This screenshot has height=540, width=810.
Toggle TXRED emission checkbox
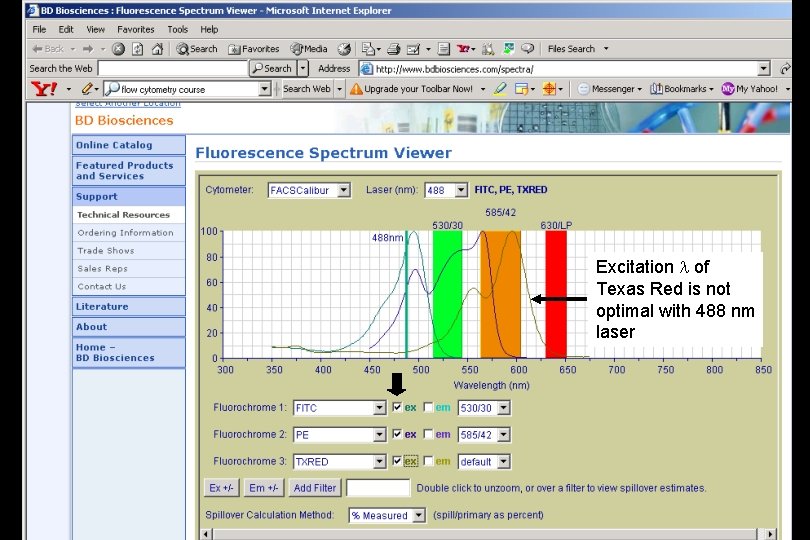(428, 461)
